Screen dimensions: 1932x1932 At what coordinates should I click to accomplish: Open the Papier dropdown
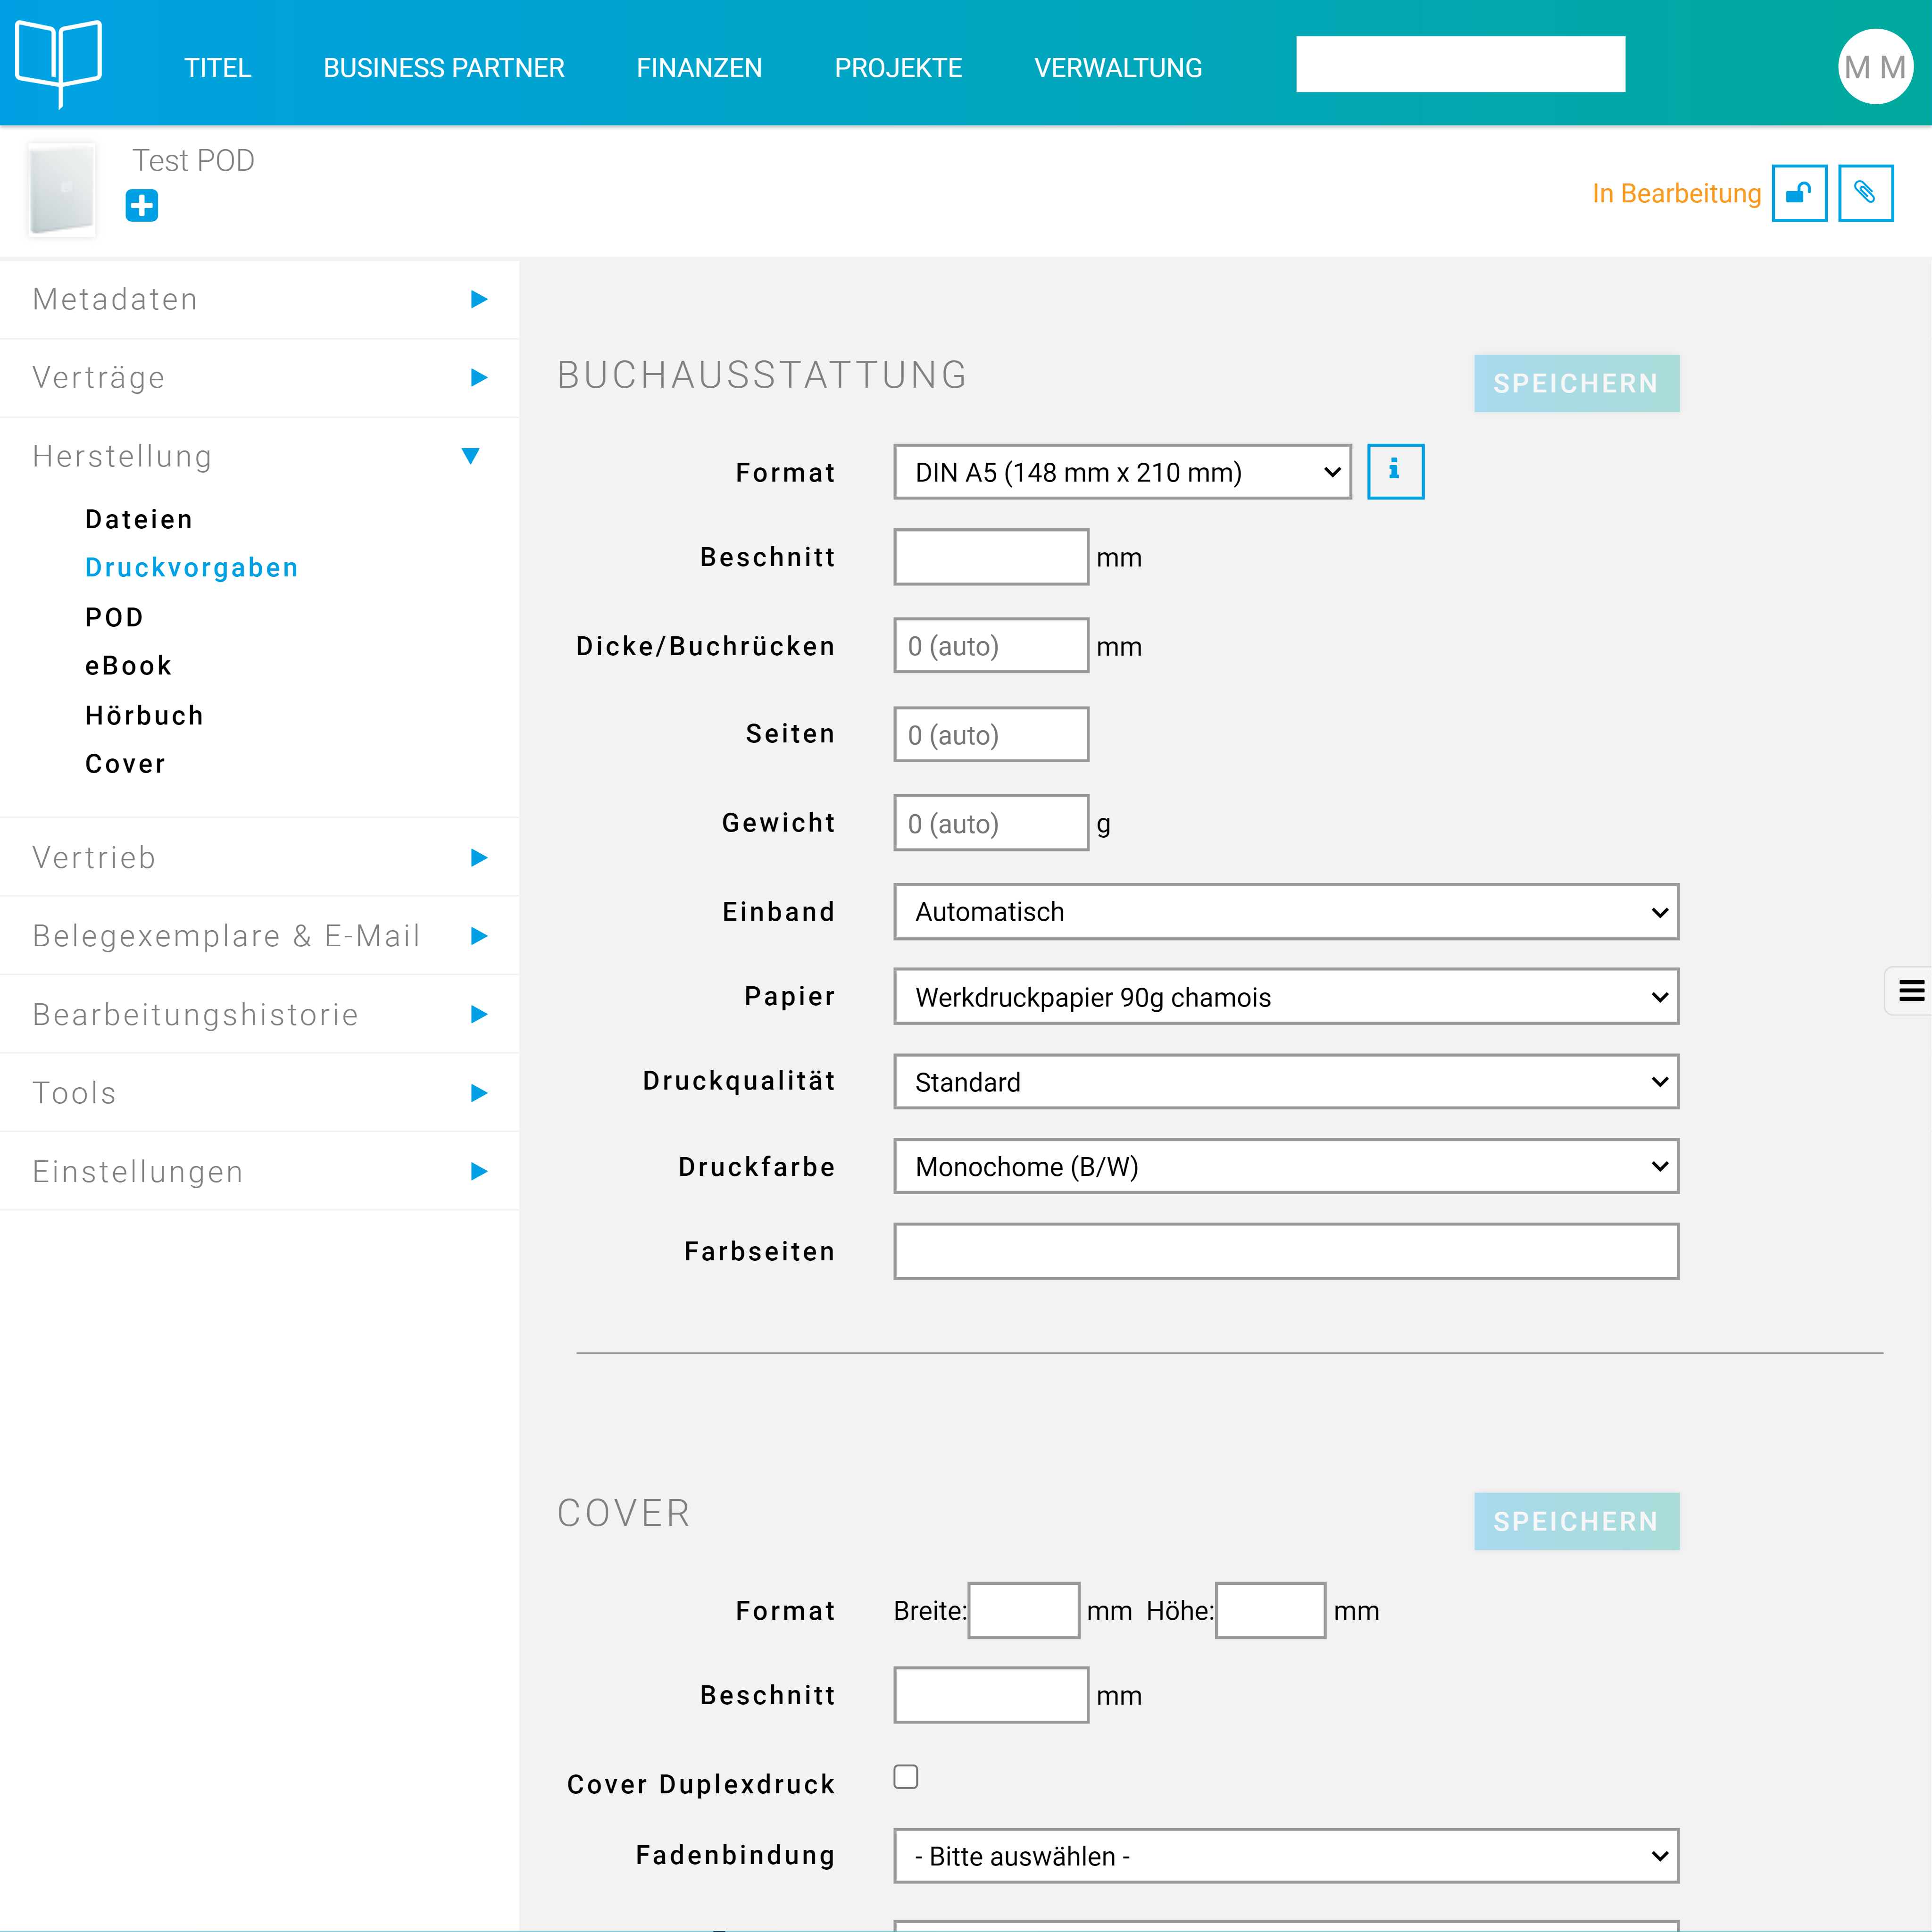pyautogui.click(x=1285, y=997)
